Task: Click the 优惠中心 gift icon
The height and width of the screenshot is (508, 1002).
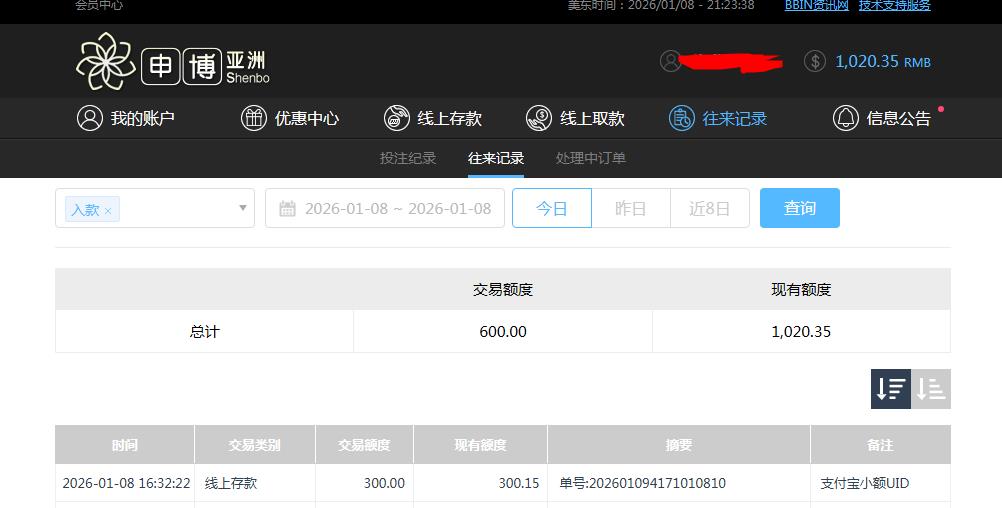Action: pos(254,118)
